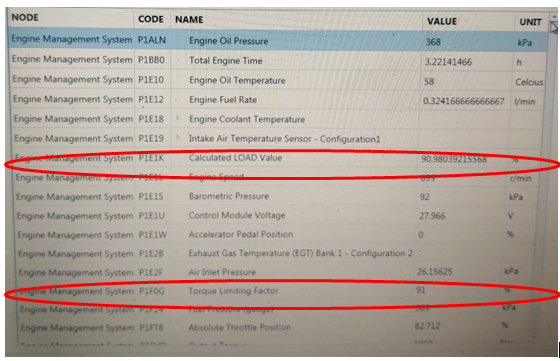This screenshot has height=361, width=560.
Task: Click the scrollbar up arrow
Action: pos(554,17)
